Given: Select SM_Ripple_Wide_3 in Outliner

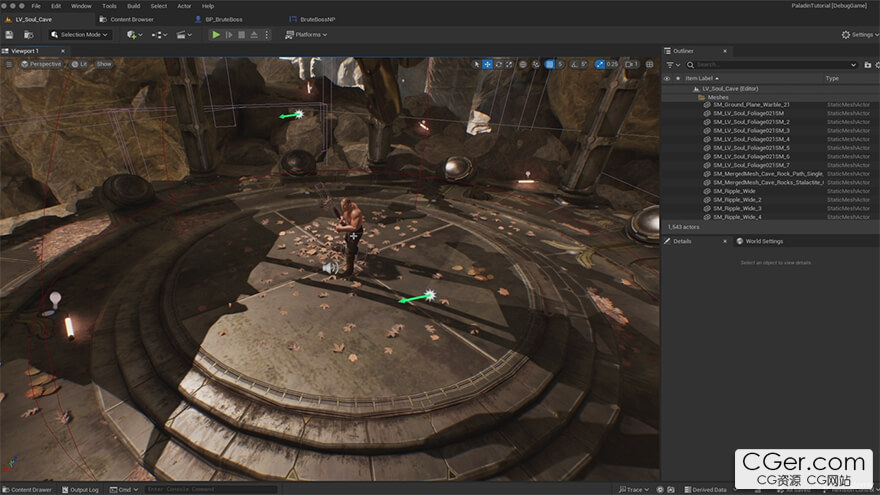Looking at the screenshot, I should [737, 208].
